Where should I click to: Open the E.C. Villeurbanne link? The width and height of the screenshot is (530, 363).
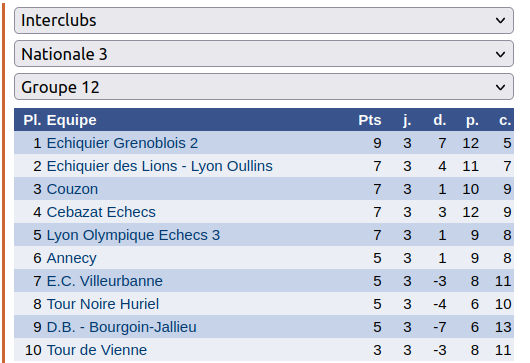(104, 281)
